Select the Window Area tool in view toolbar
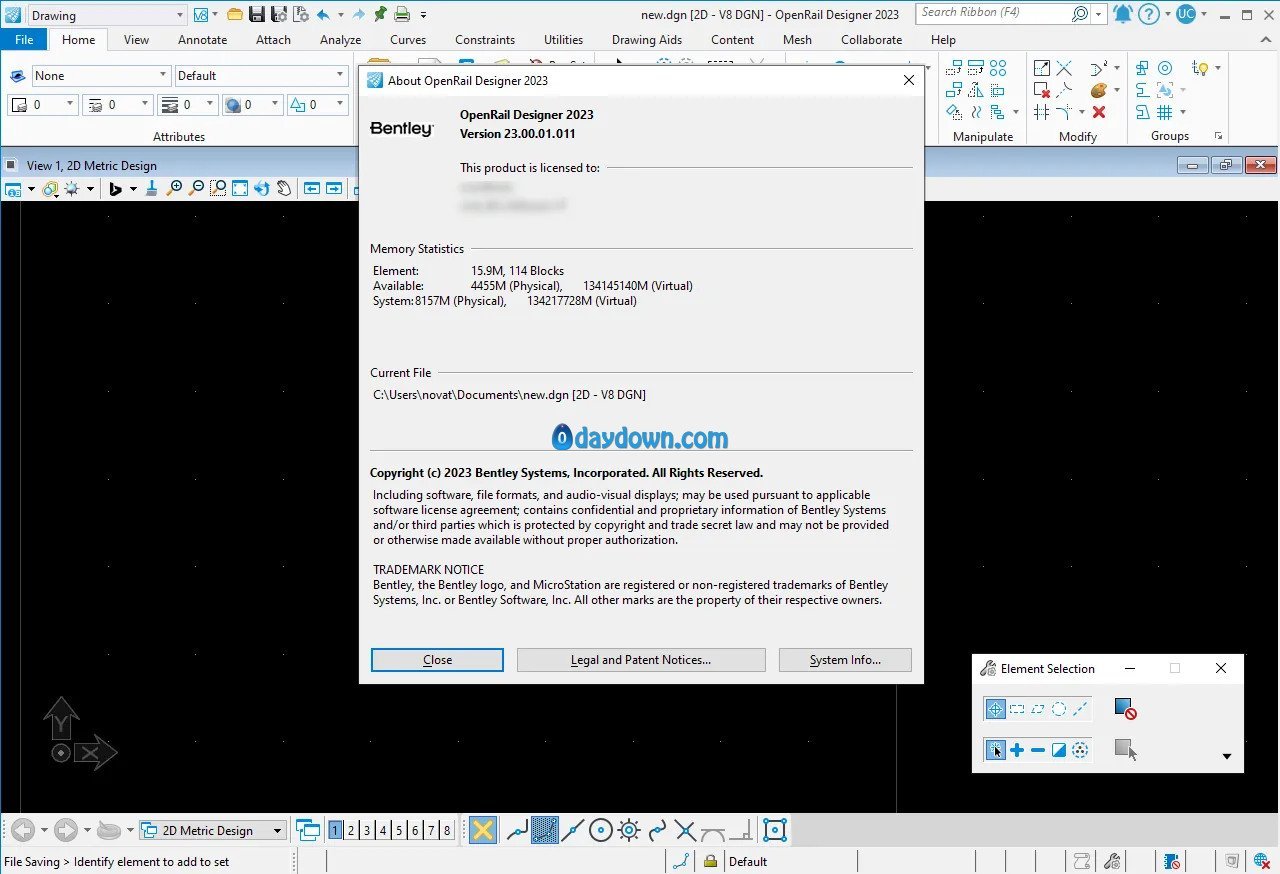1280x874 pixels. (x=218, y=187)
